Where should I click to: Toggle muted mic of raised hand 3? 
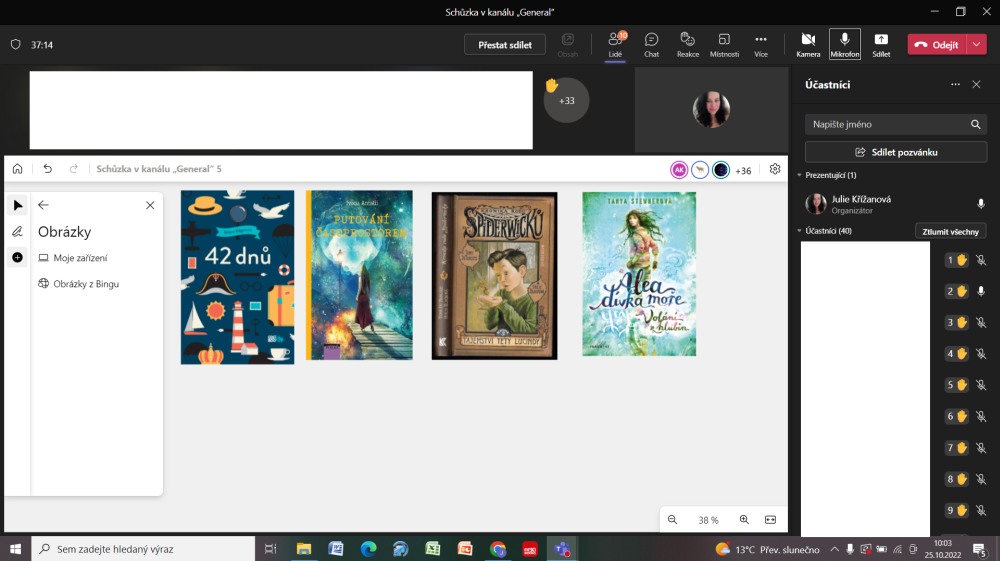pos(981,322)
